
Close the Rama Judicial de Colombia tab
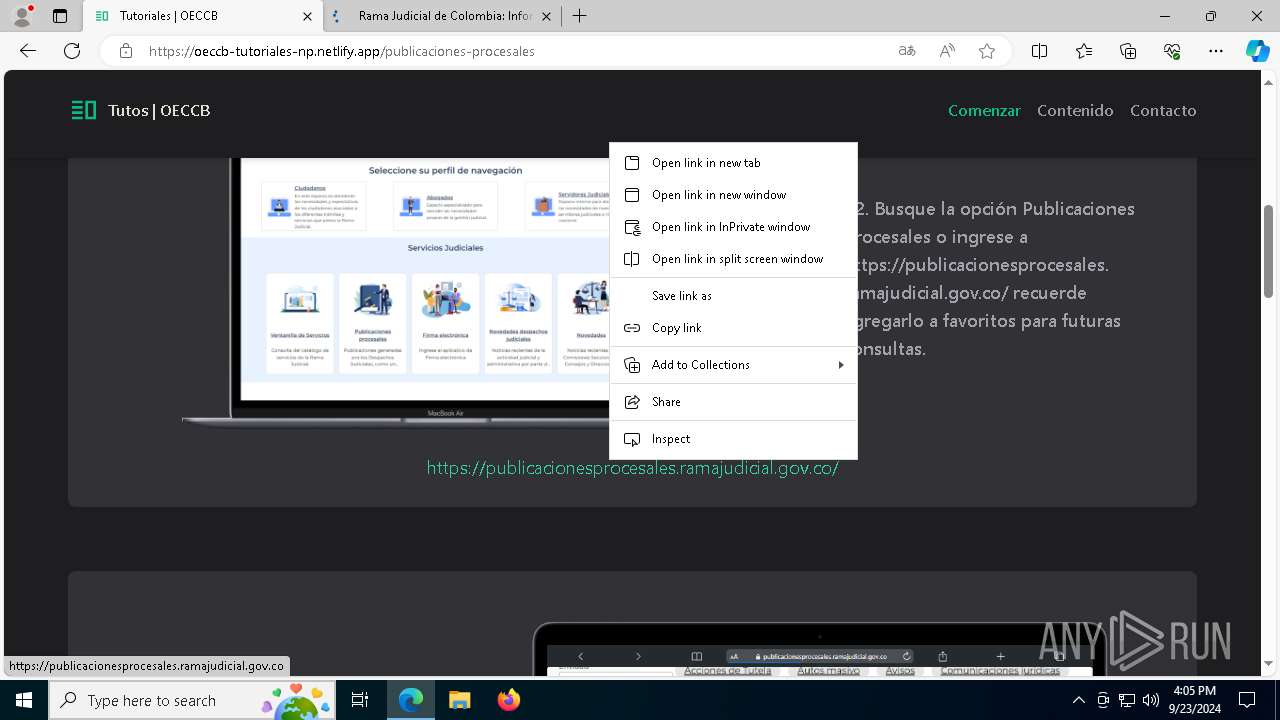tap(546, 16)
